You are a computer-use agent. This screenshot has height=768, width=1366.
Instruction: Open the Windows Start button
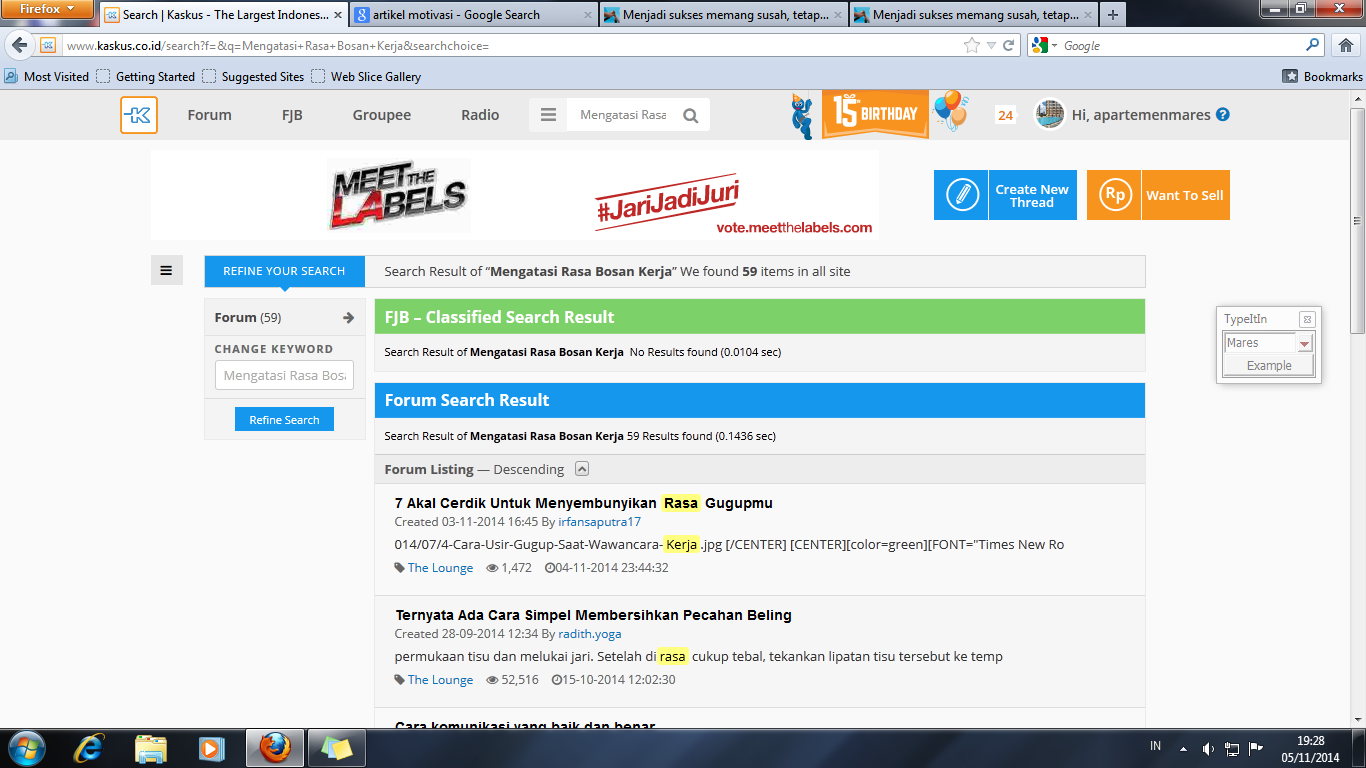25,748
